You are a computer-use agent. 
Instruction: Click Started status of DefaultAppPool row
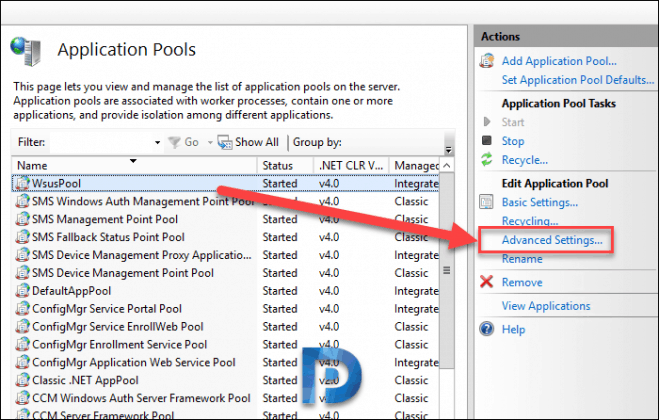click(x=280, y=291)
